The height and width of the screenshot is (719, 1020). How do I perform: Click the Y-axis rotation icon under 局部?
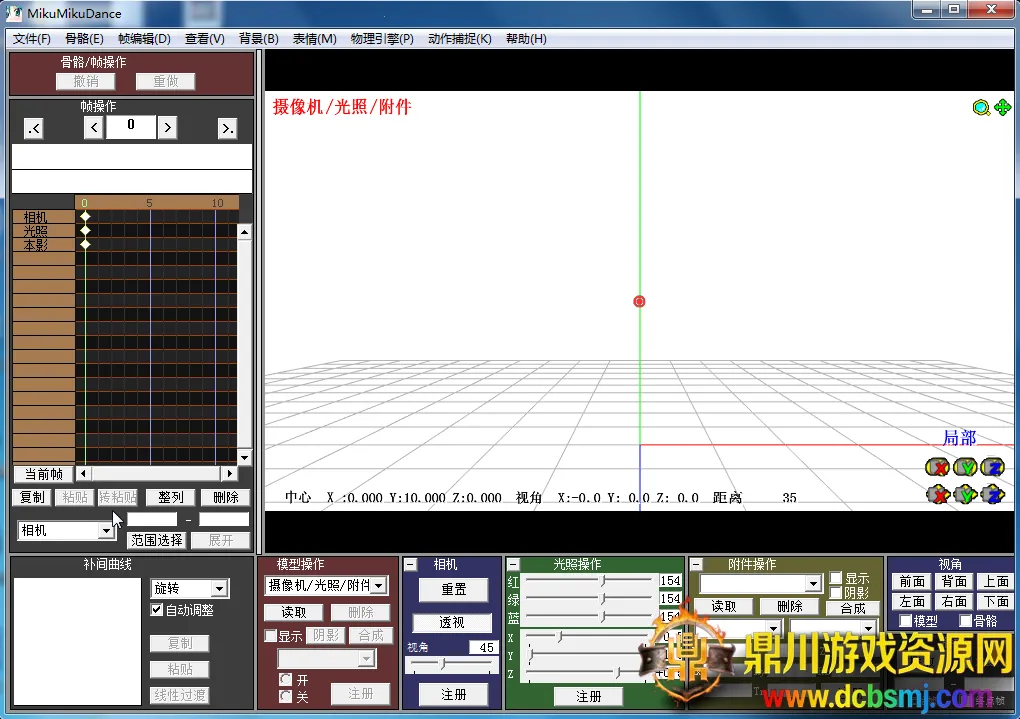(x=965, y=467)
